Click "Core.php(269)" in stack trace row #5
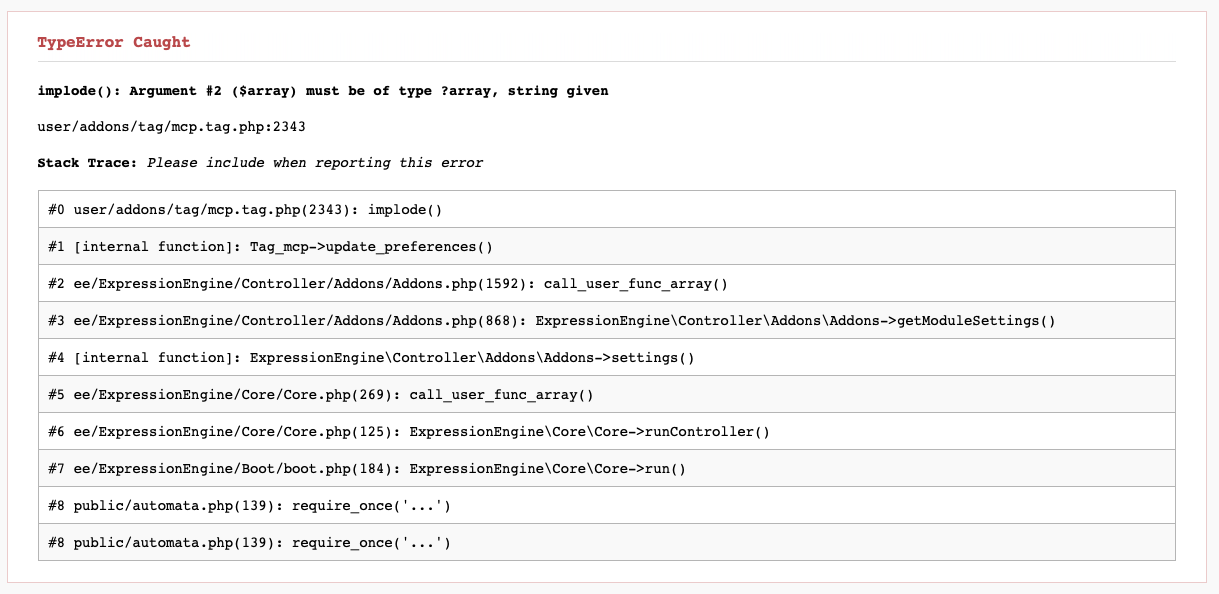The image size is (1219, 594). tap(338, 395)
